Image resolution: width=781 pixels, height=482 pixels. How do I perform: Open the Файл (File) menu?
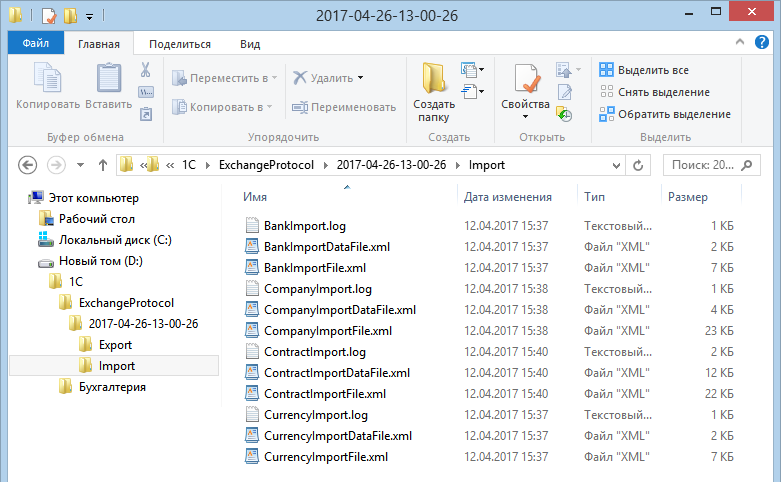point(36,44)
